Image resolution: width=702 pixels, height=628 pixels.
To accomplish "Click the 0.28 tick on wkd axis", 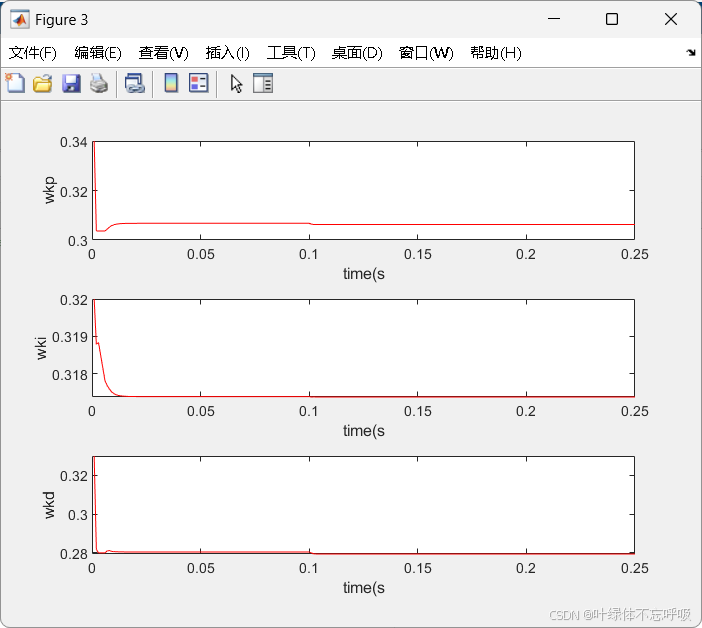I will point(73,554).
